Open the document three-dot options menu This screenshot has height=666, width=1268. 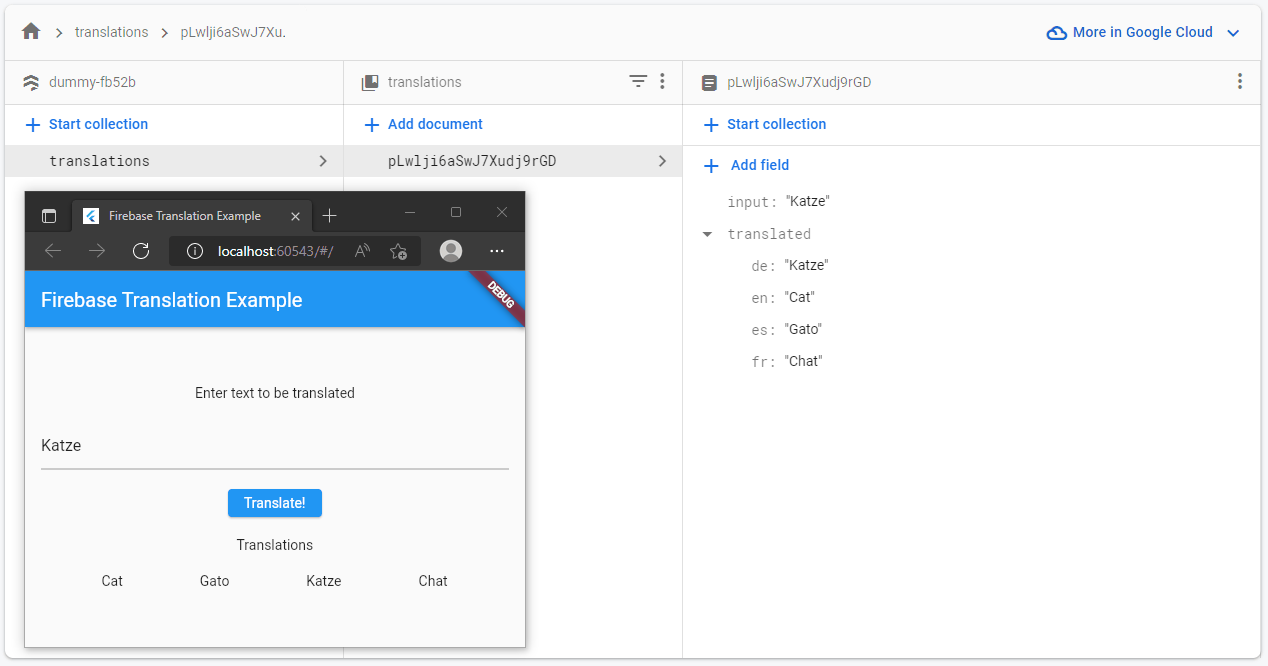tap(1240, 82)
